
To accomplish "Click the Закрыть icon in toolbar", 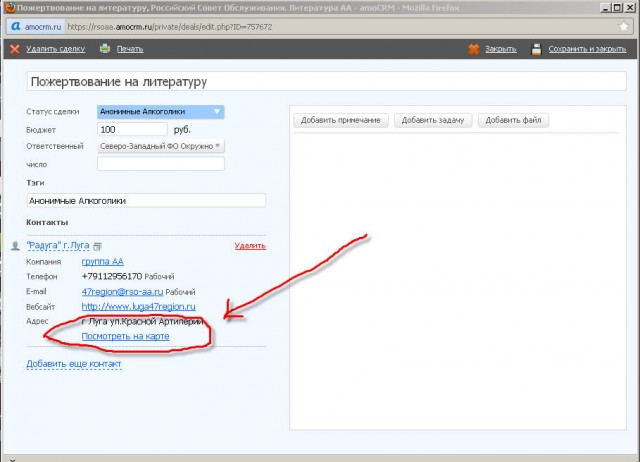I will [x=474, y=48].
